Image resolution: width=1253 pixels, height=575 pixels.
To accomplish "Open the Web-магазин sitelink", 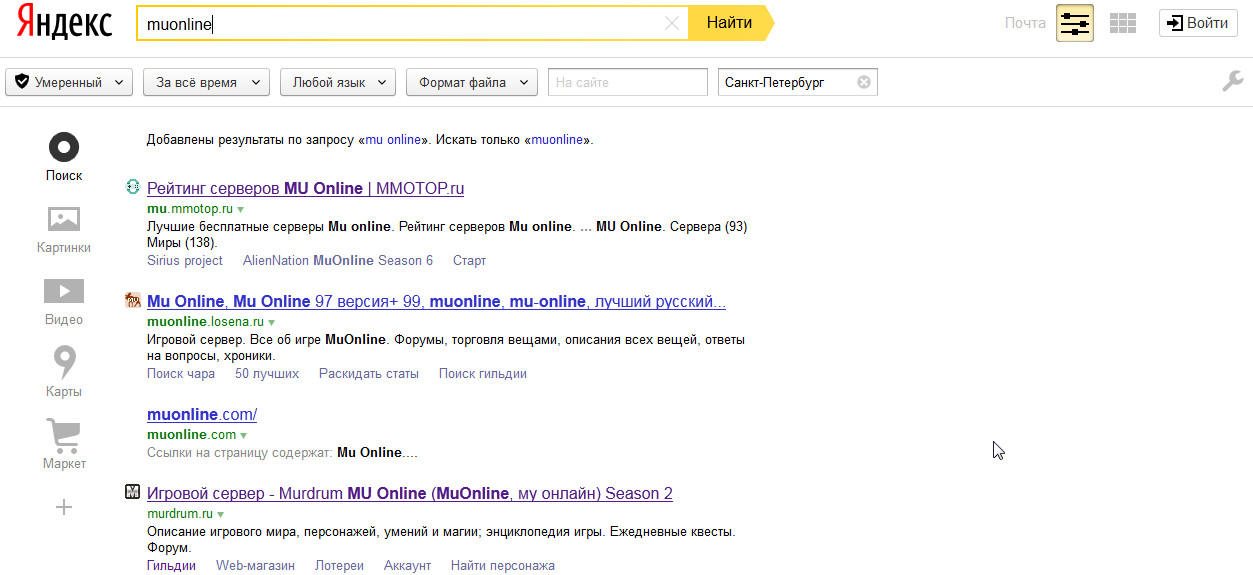I will coord(255,565).
